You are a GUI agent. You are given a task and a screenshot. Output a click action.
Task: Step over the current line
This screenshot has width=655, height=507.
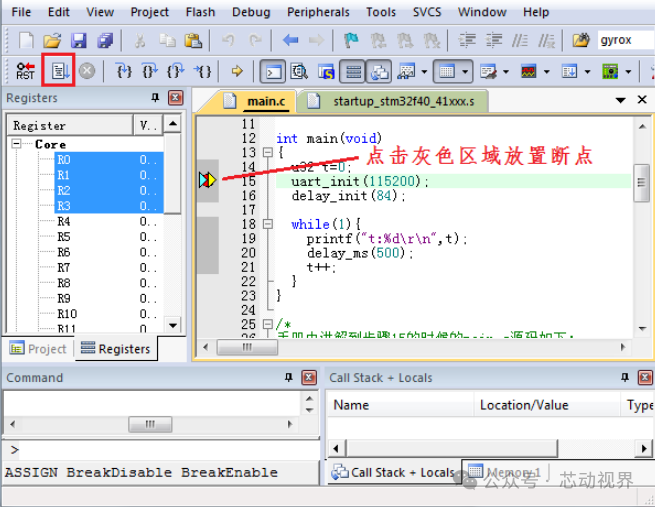tap(150, 71)
